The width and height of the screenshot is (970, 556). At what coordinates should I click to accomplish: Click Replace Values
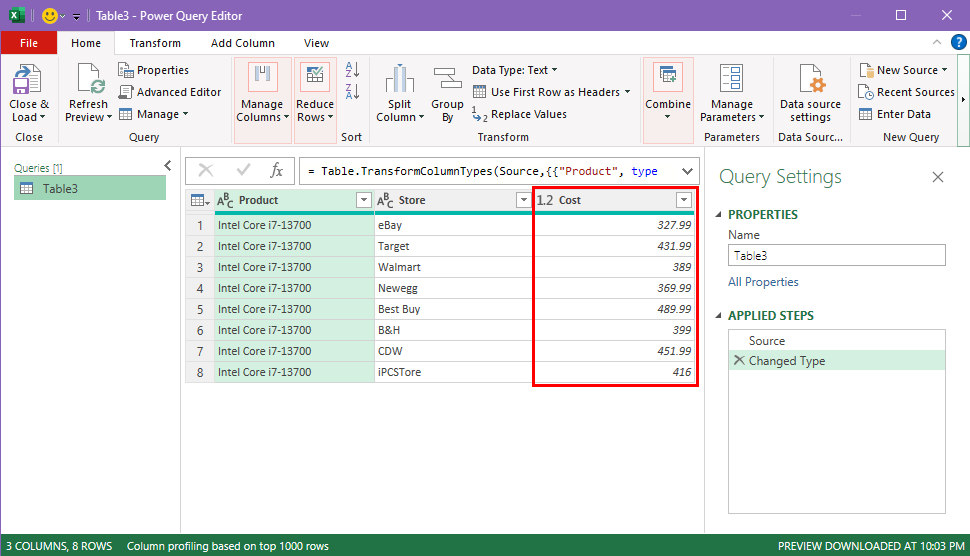pyautogui.click(x=520, y=114)
